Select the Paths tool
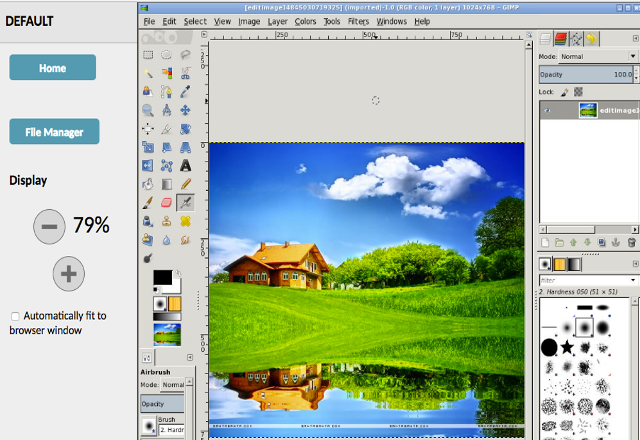Screen dimensions: 640x440 click(167, 92)
